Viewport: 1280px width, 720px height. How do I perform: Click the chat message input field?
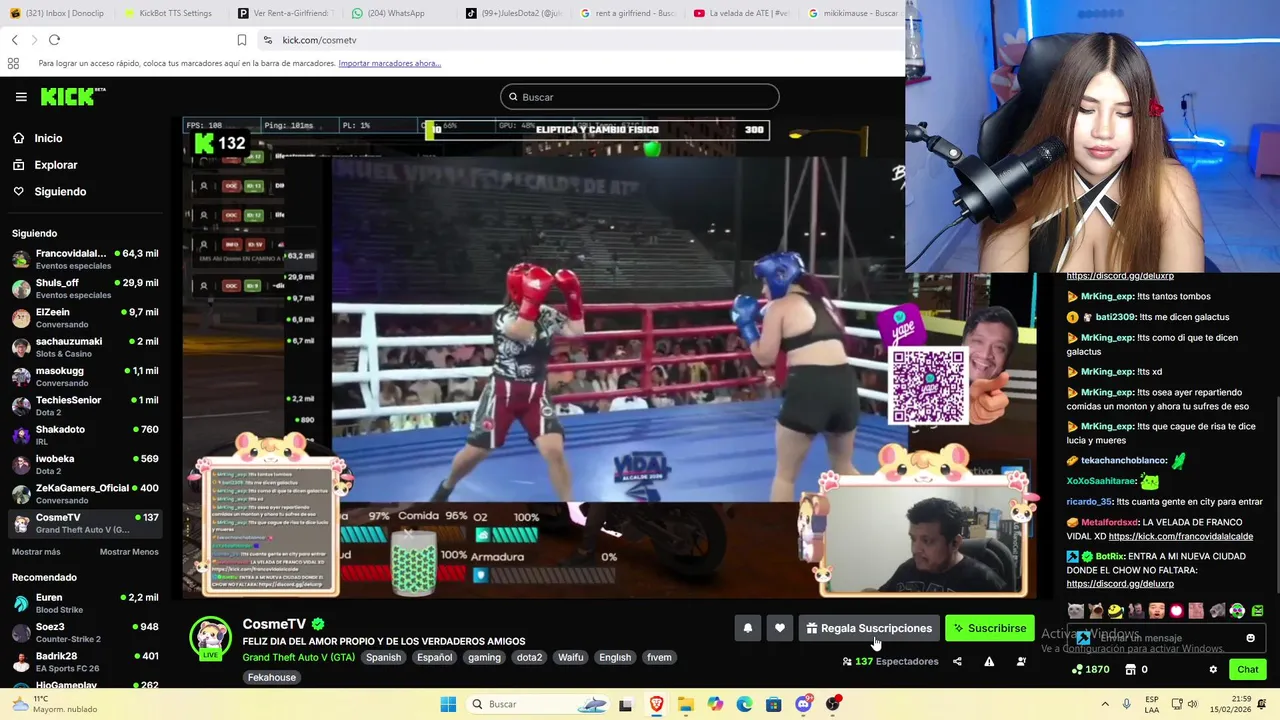(x=1165, y=638)
